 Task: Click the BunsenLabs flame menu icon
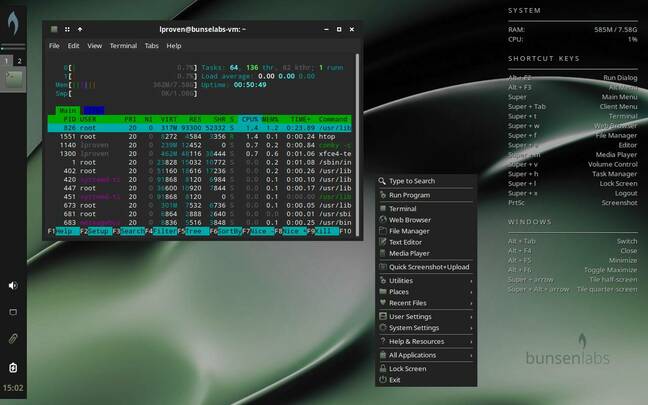coord(12,26)
